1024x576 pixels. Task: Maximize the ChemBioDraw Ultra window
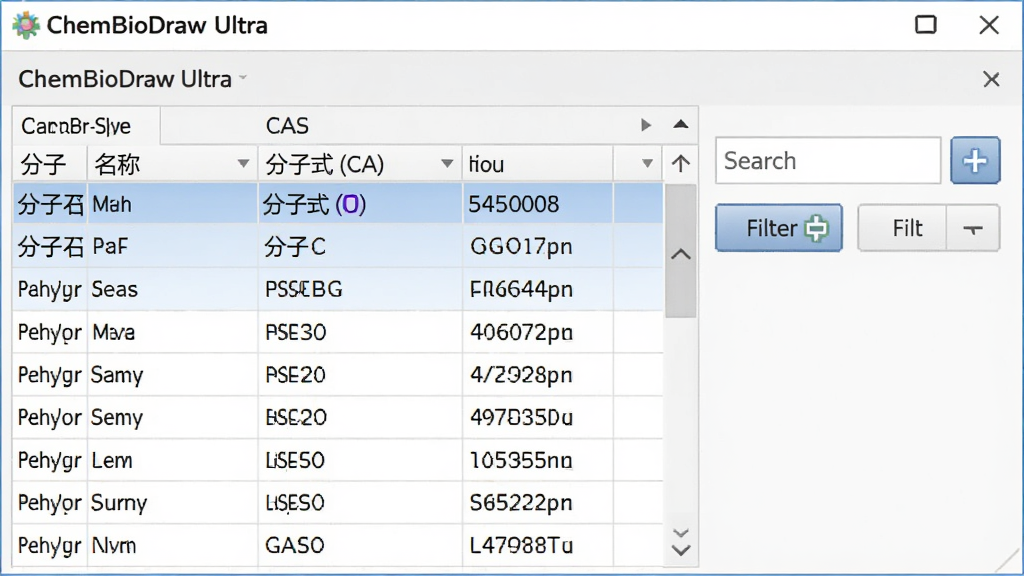pos(925,25)
